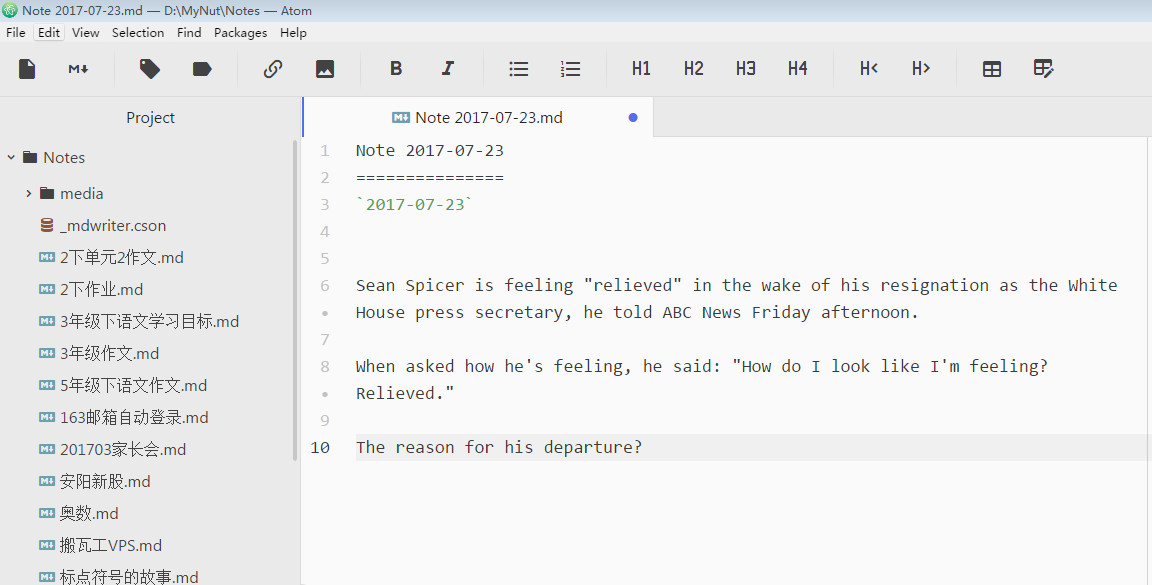
Task: Open the File menu
Action: (15, 32)
